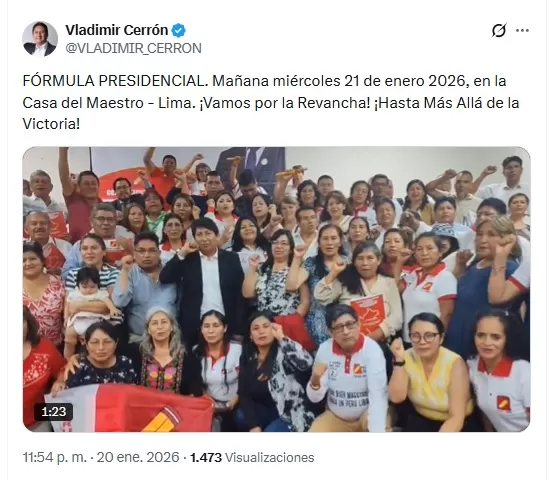Image resolution: width=551 pixels, height=494 pixels.
Task: Play the group photo video
Action: pos(276,289)
